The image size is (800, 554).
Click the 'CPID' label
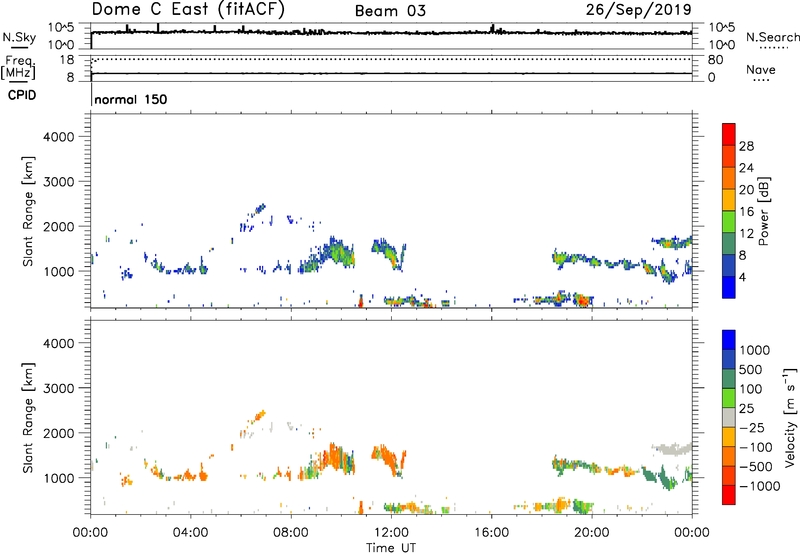(22, 95)
